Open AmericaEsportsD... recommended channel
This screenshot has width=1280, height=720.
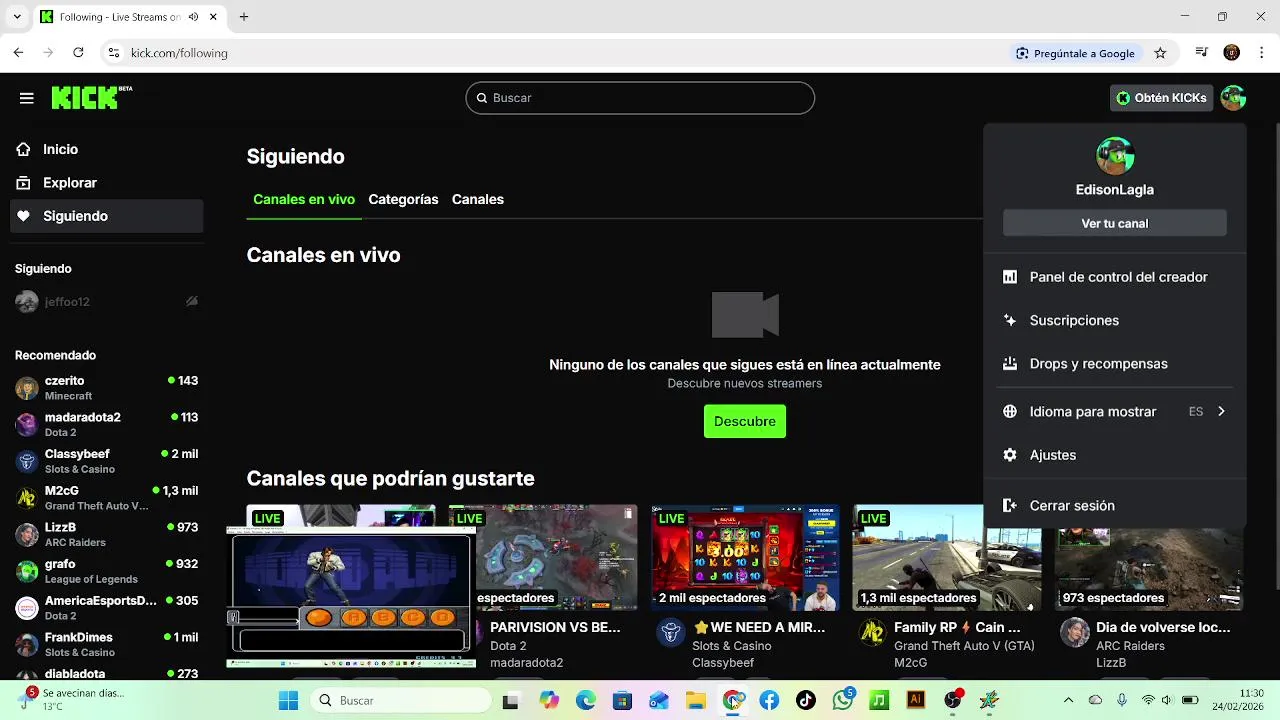(x=107, y=608)
